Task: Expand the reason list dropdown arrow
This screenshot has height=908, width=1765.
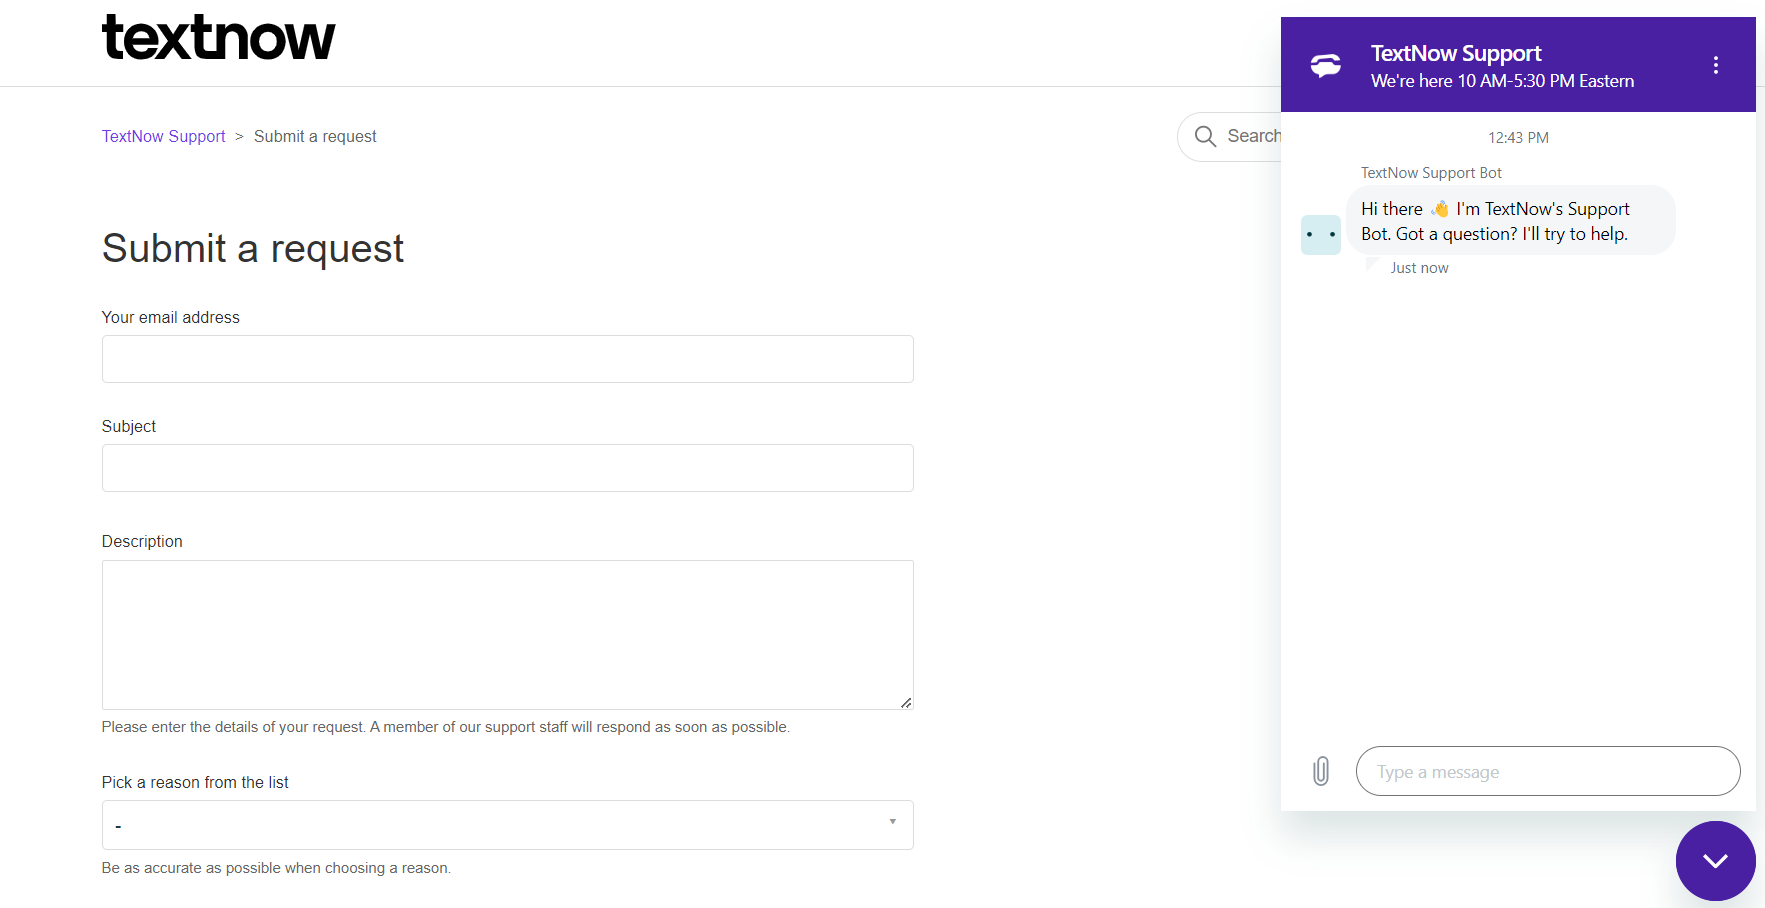Action: pos(891,821)
